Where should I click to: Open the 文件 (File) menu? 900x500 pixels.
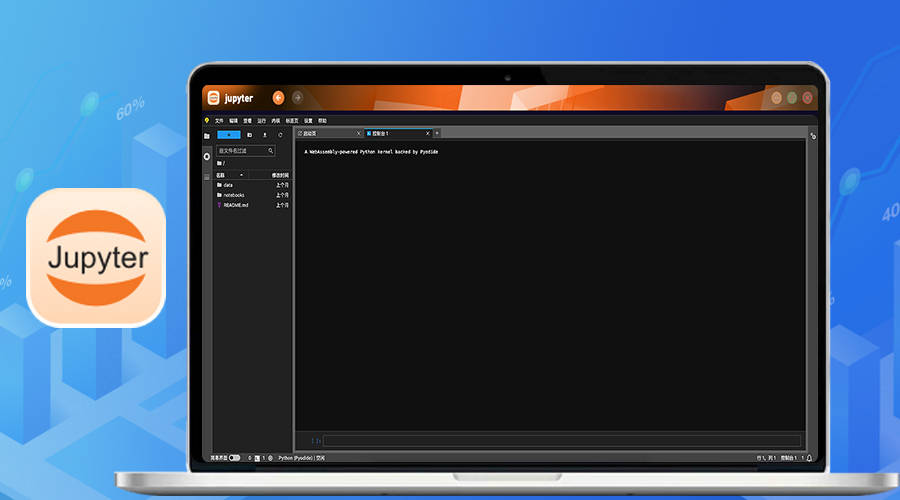[x=219, y=121]
